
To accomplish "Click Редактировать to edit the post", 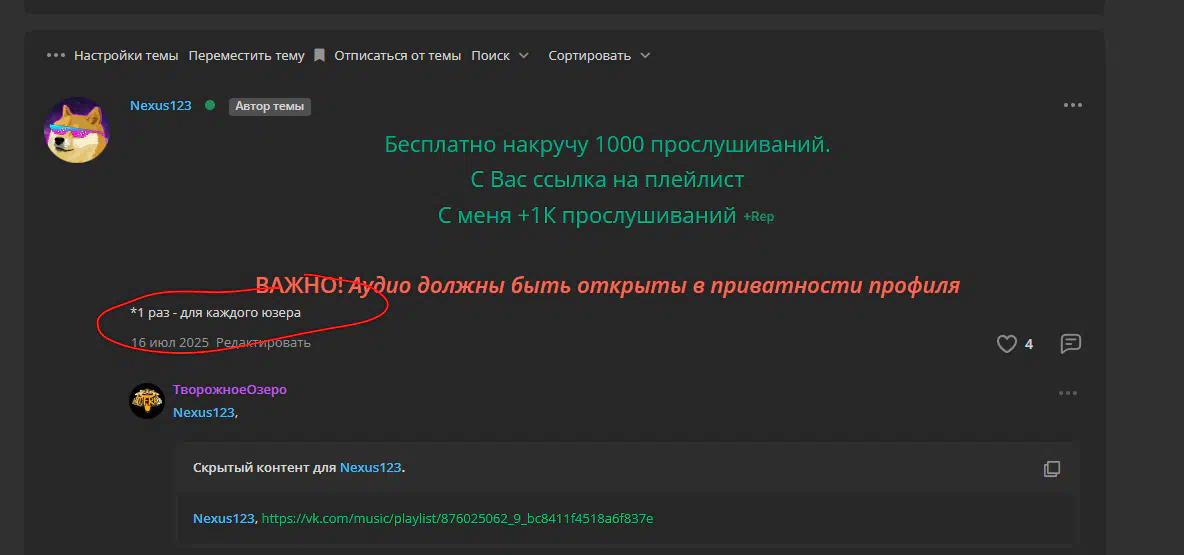I will pyautogui.click(x=263, y=342).
